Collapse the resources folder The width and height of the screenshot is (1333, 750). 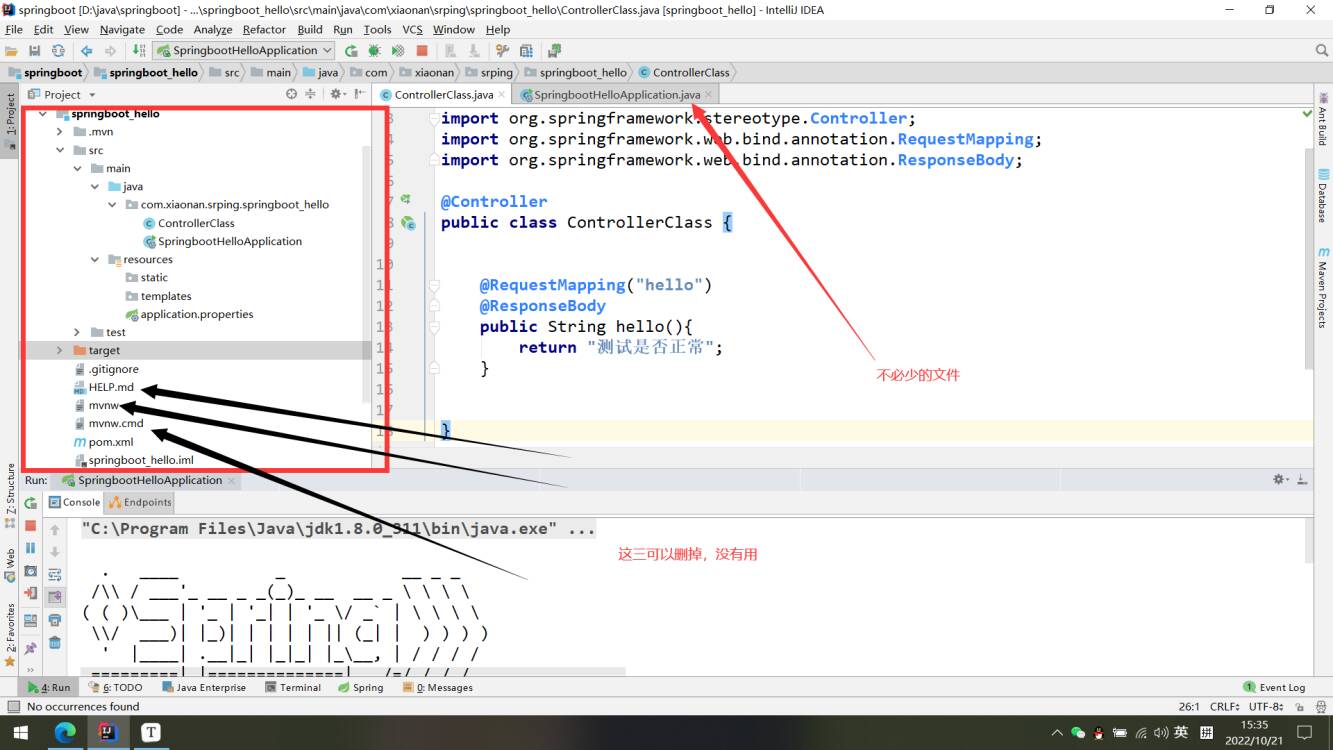[95, 259]
